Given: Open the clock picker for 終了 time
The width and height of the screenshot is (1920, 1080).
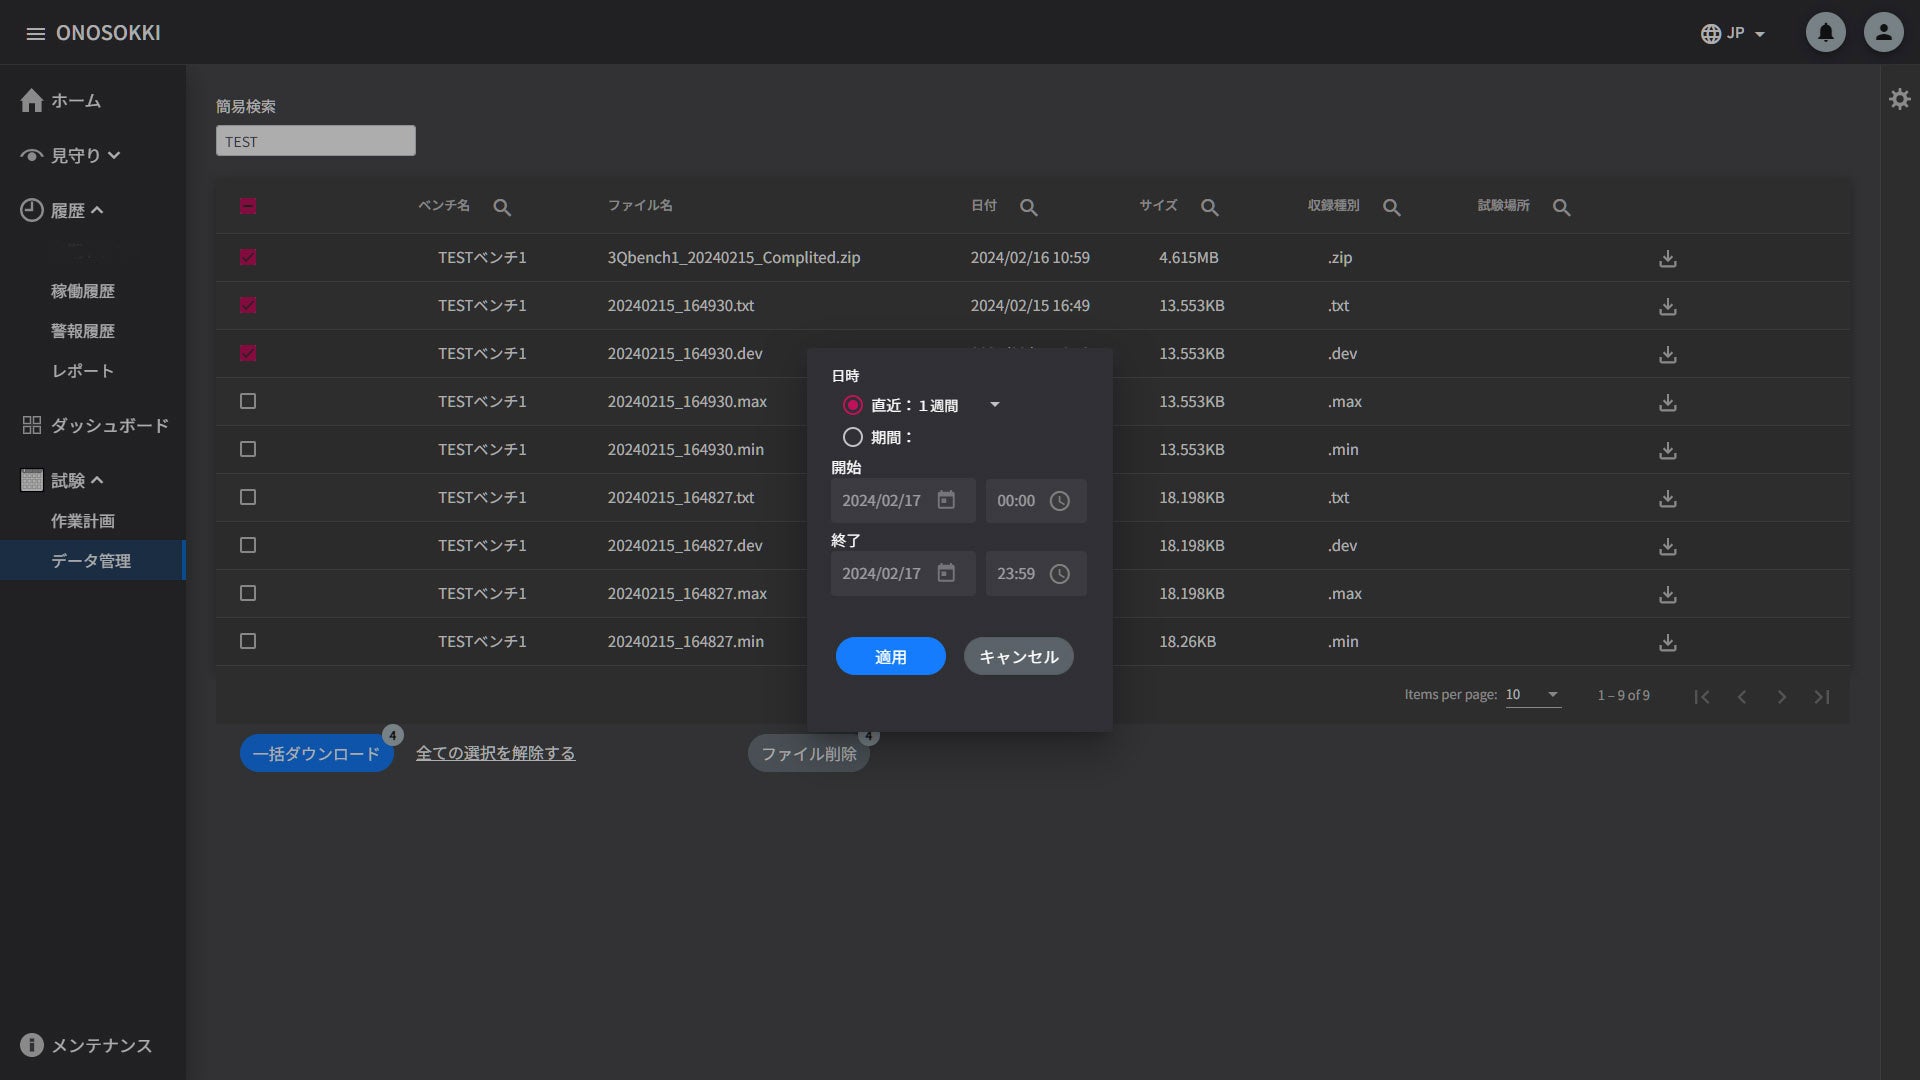Looking at the screenshot, I should tap(1059, 574).
